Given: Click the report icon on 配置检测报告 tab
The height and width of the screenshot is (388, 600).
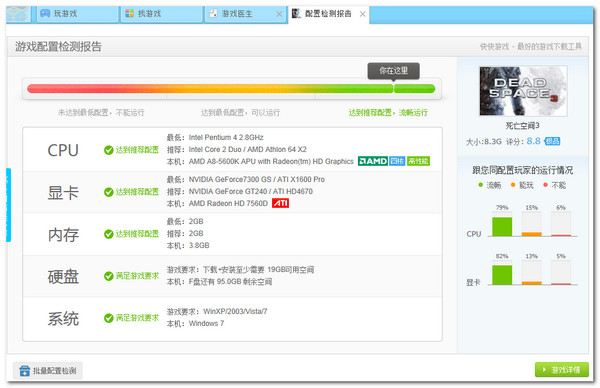Looking at the screenshot, I should coord(296,13).
